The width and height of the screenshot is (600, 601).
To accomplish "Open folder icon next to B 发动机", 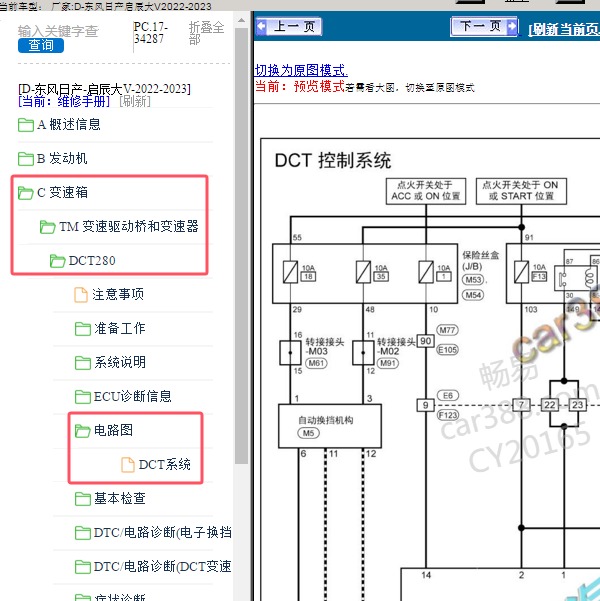I will (x=26, y=158).
